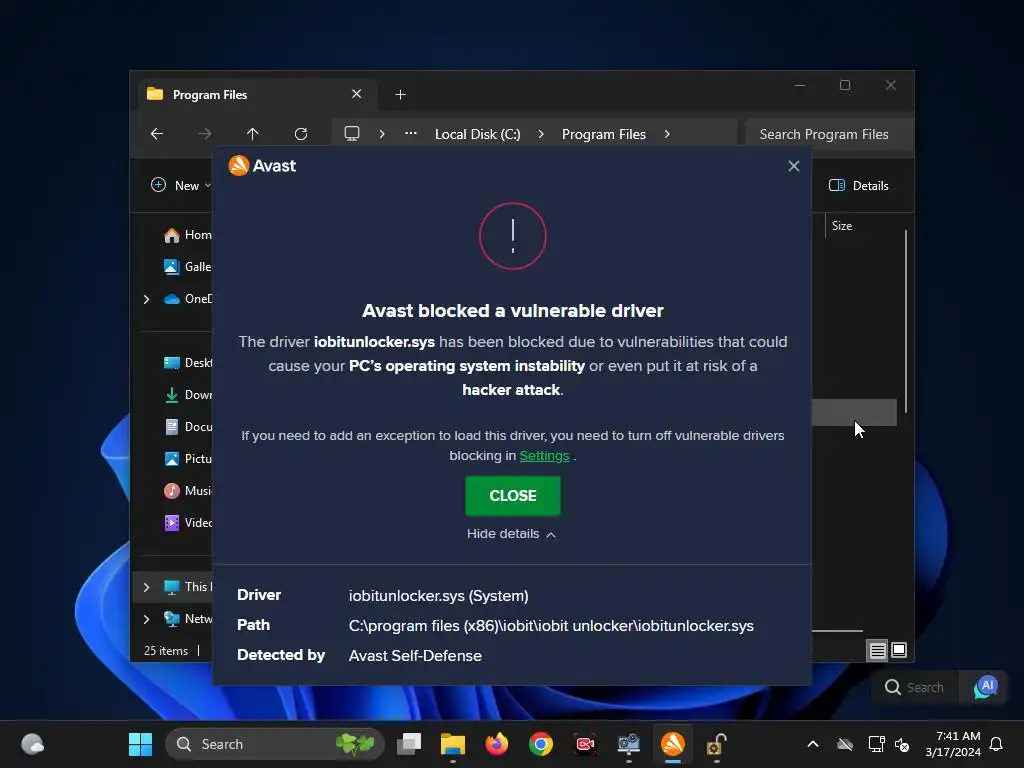Open the clock showing 7:41 AM

click(x=953, y=744)
